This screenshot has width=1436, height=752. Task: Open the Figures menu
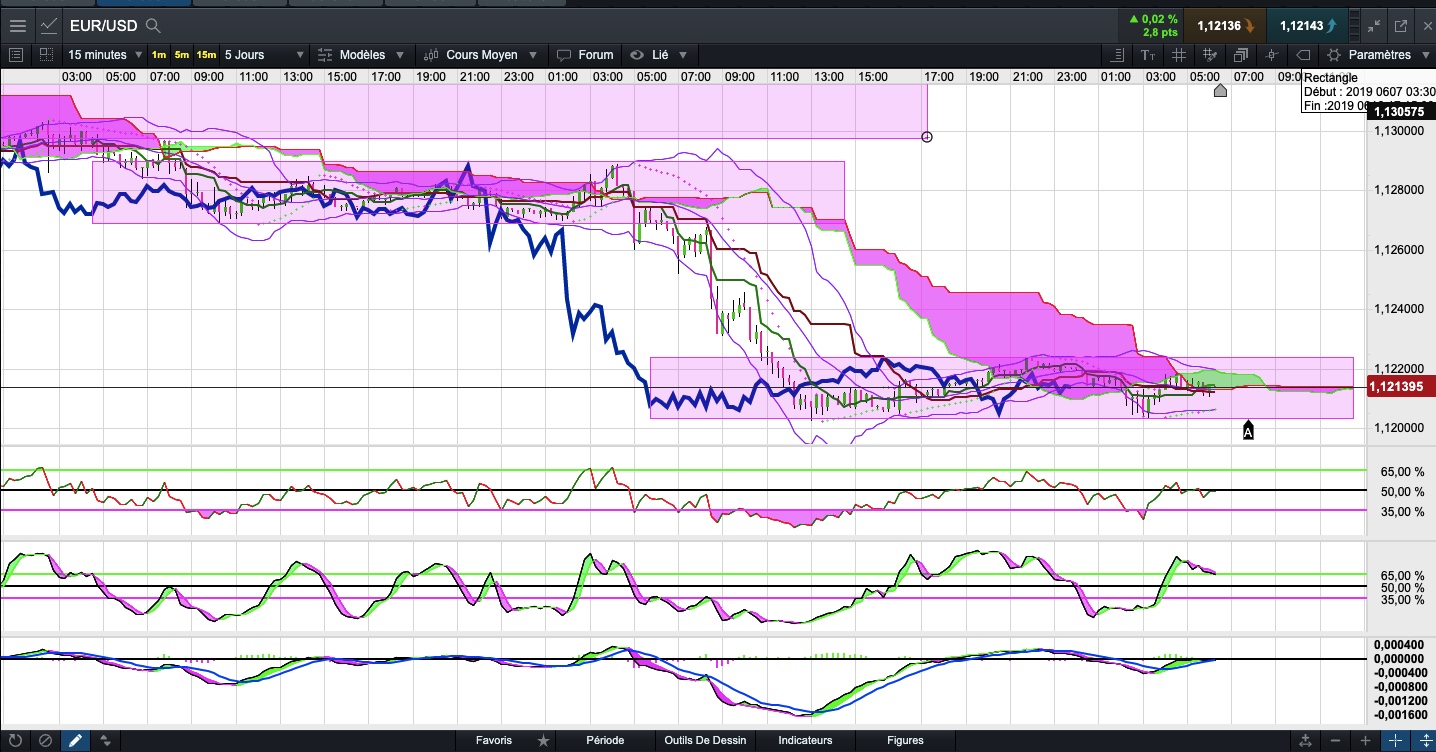point(905,741)
